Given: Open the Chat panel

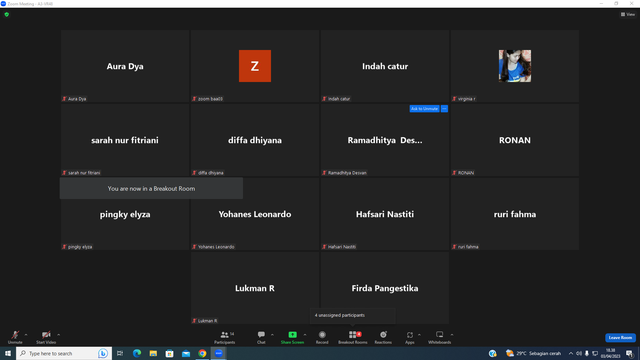Looking at the screenshot, I should (x=261, y=337).
